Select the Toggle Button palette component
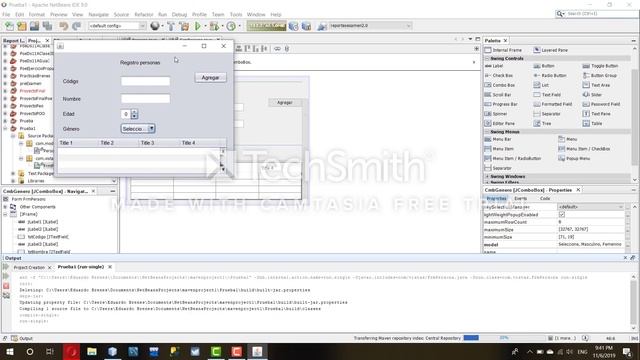The height and width of the screenshot is (360, 640). pyautogui.click(x=600, y=66)
